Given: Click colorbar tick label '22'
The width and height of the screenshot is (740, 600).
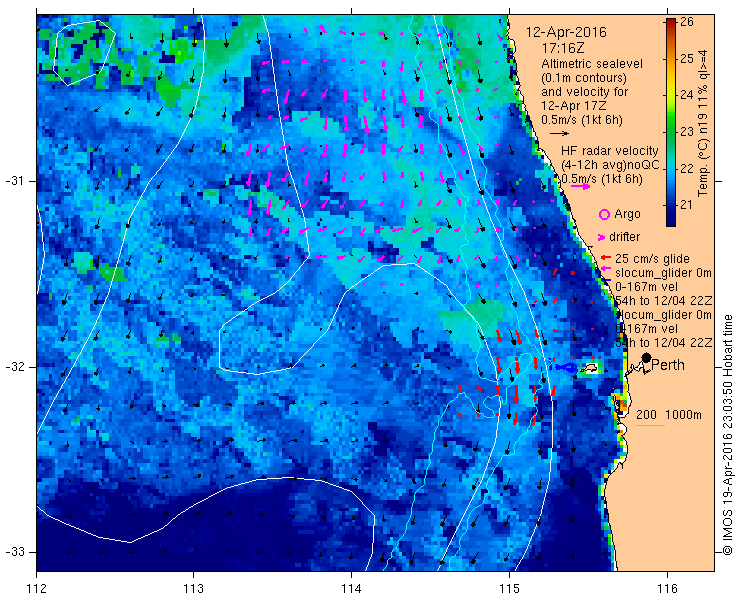Looking at the screenshot, I should (686, 169).
